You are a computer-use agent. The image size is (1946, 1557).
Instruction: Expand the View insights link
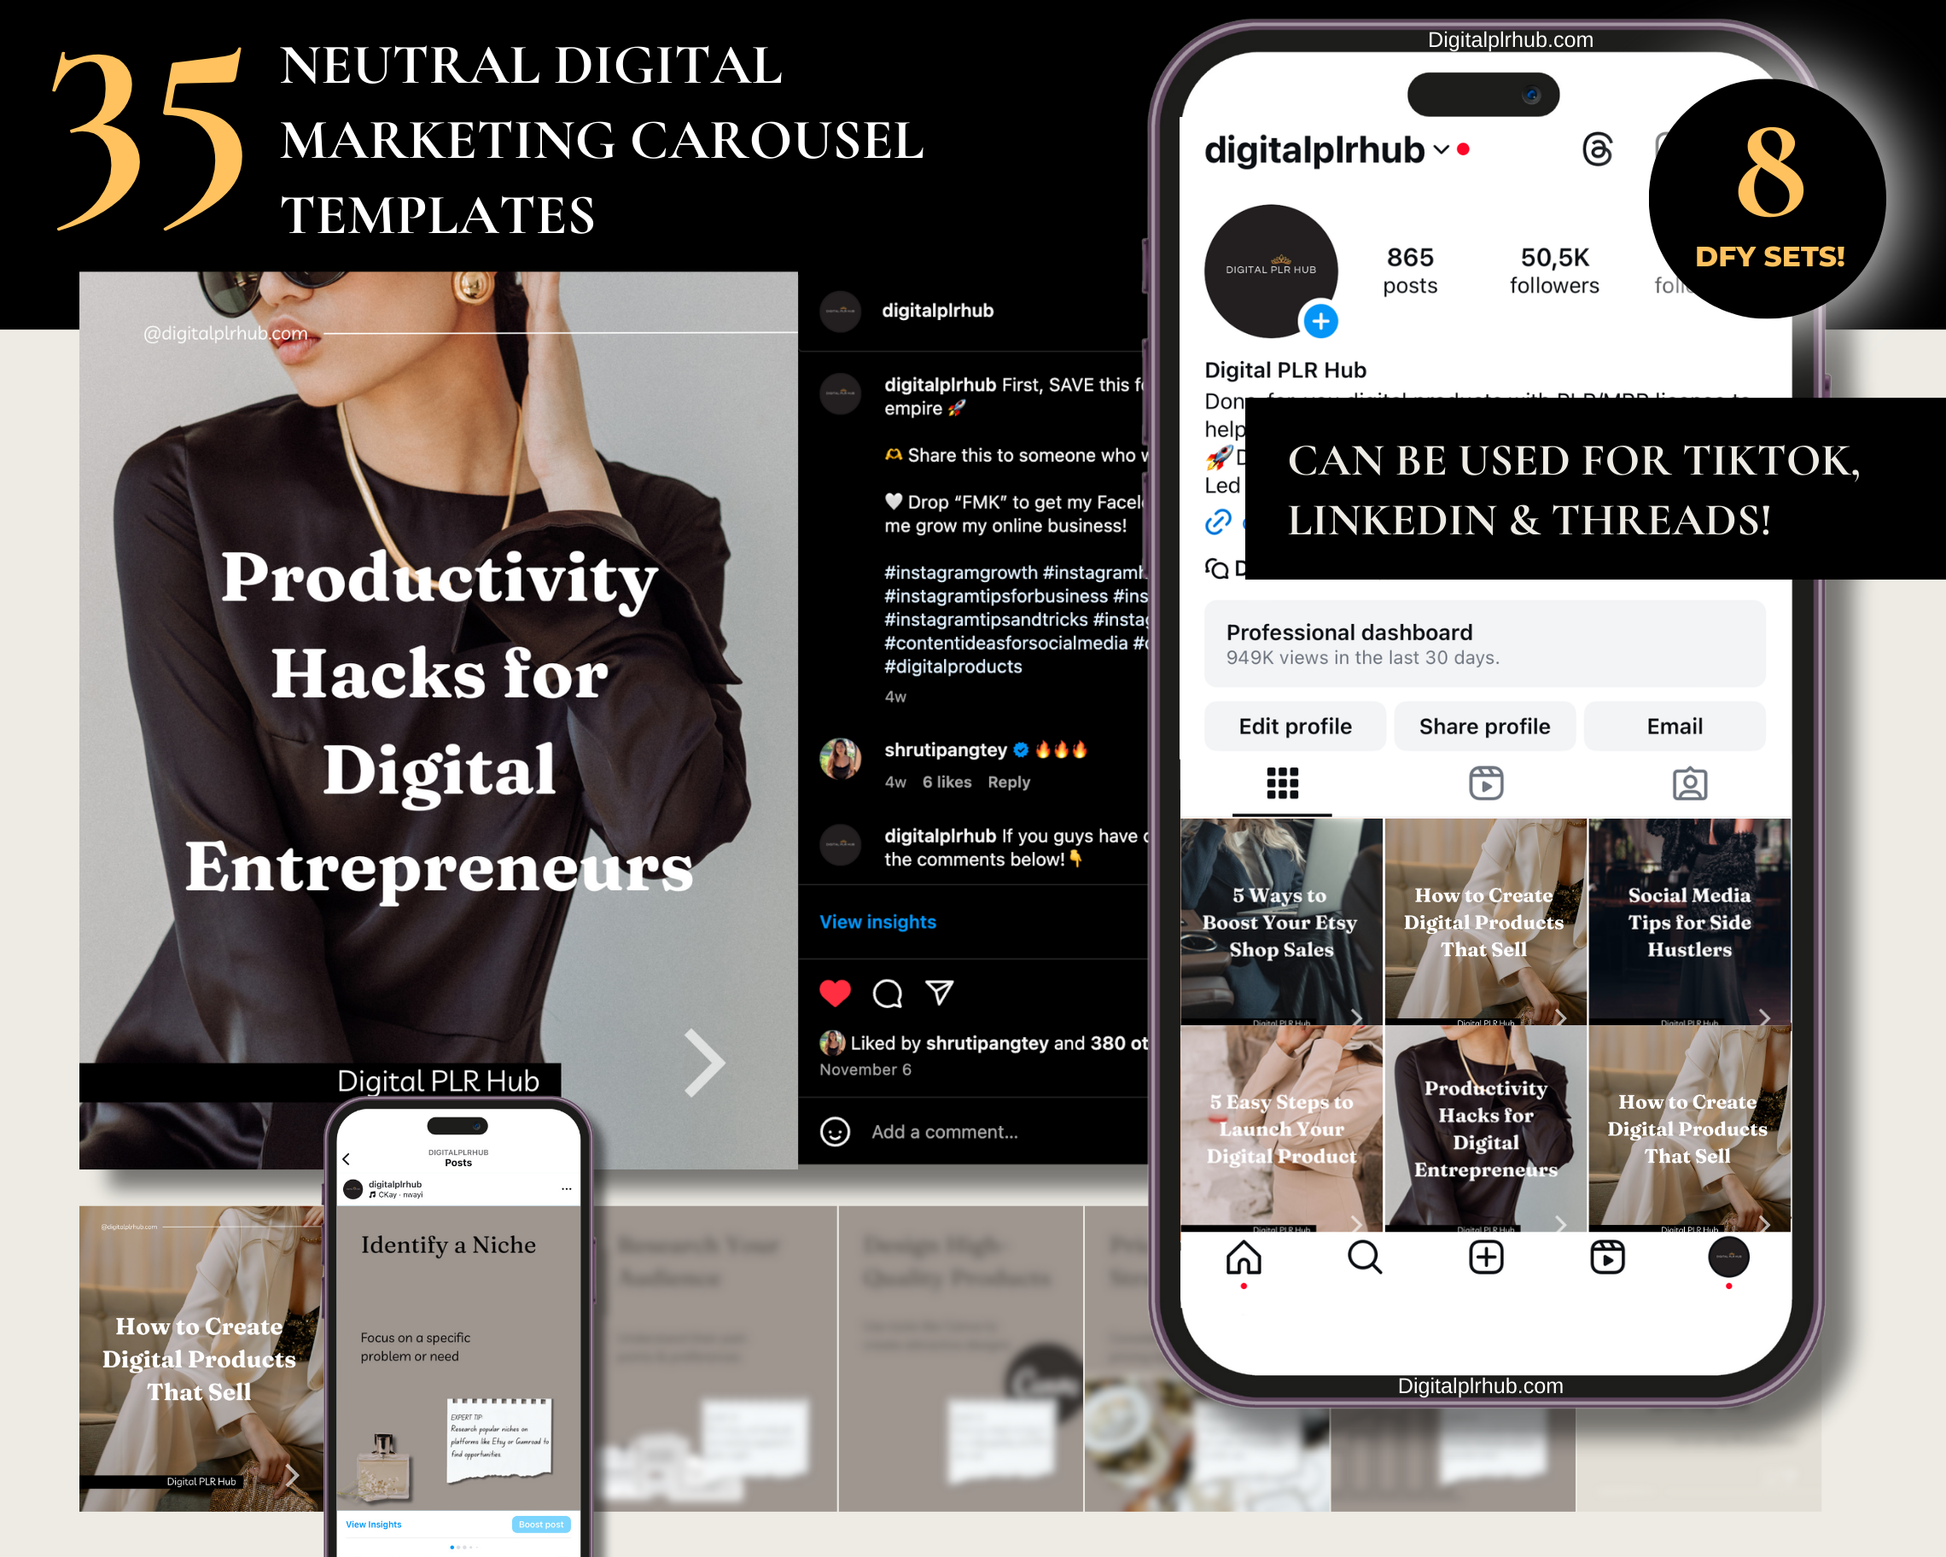pyautogui.click(x=880, y=921)
